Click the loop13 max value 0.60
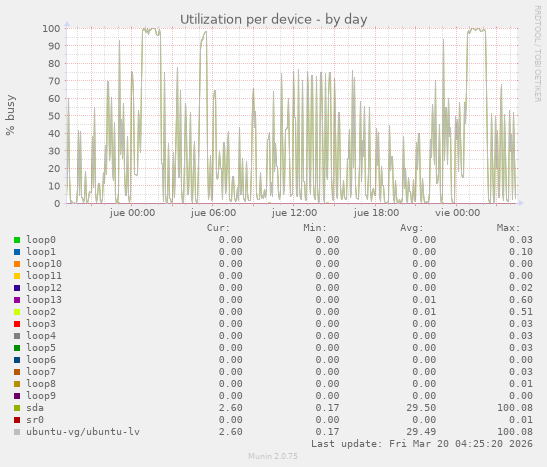547x467 pixels. pos(521,300)
